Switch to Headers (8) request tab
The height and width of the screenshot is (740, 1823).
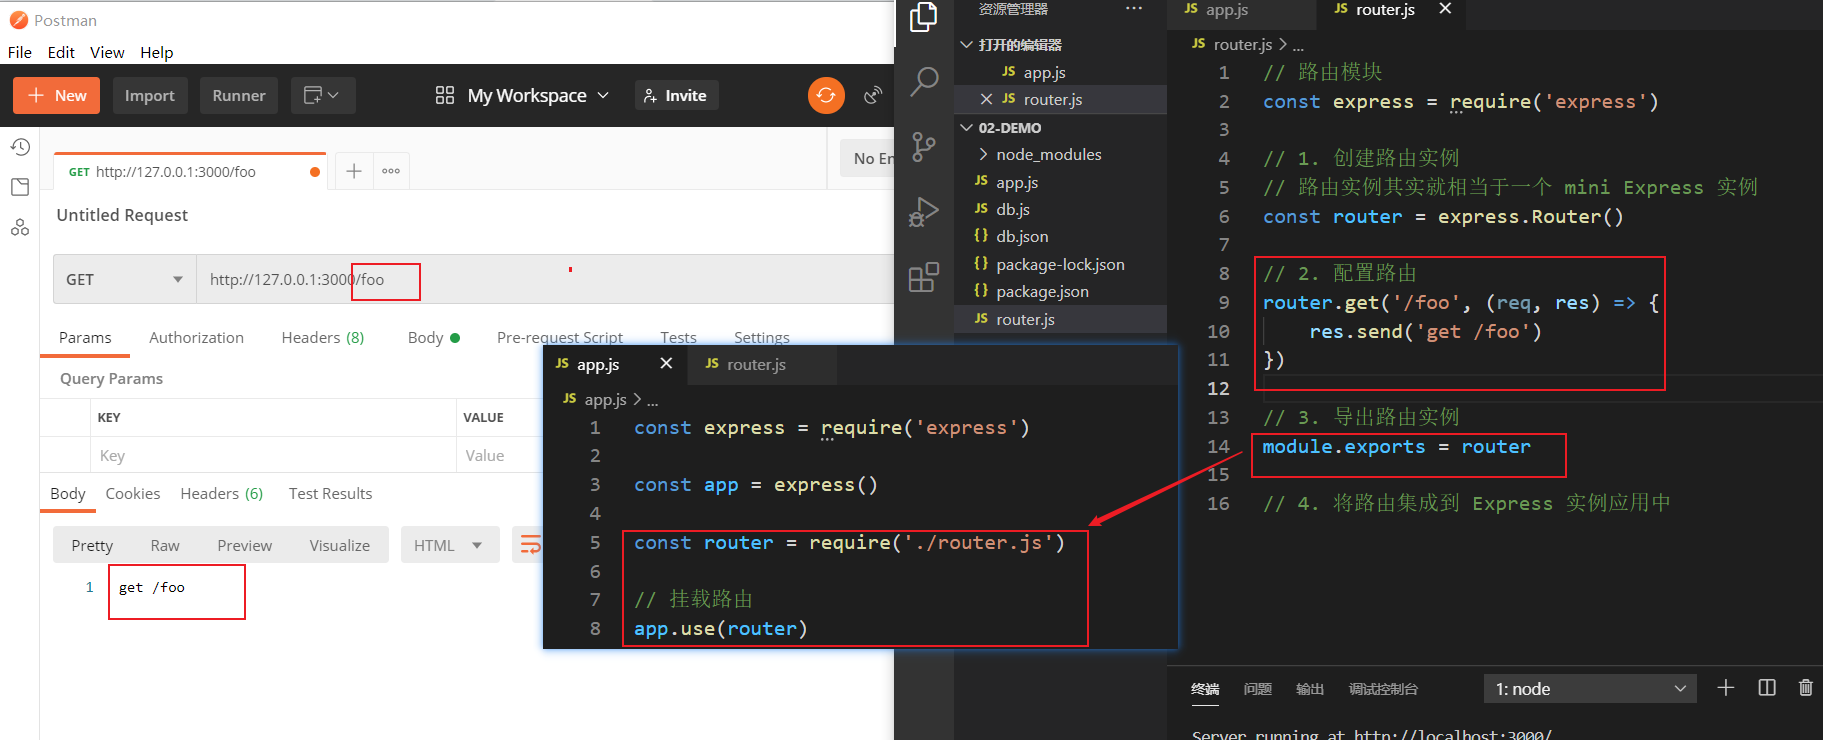[323, 337]
